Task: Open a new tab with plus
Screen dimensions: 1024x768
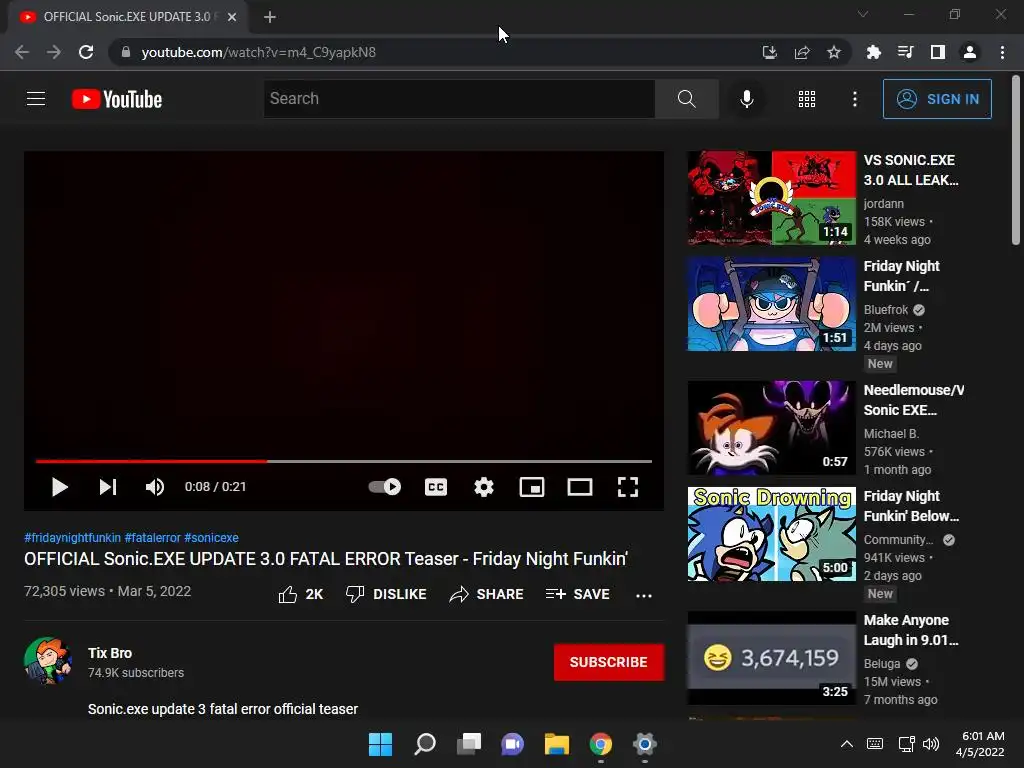Action: pos(270,17)
